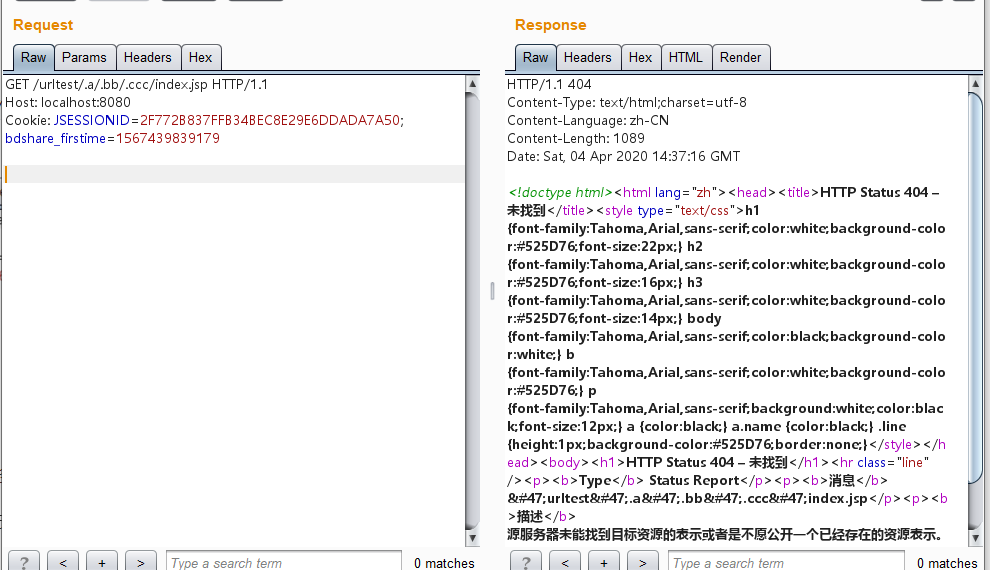Click the '+' search options button under Response

[604, 562]
